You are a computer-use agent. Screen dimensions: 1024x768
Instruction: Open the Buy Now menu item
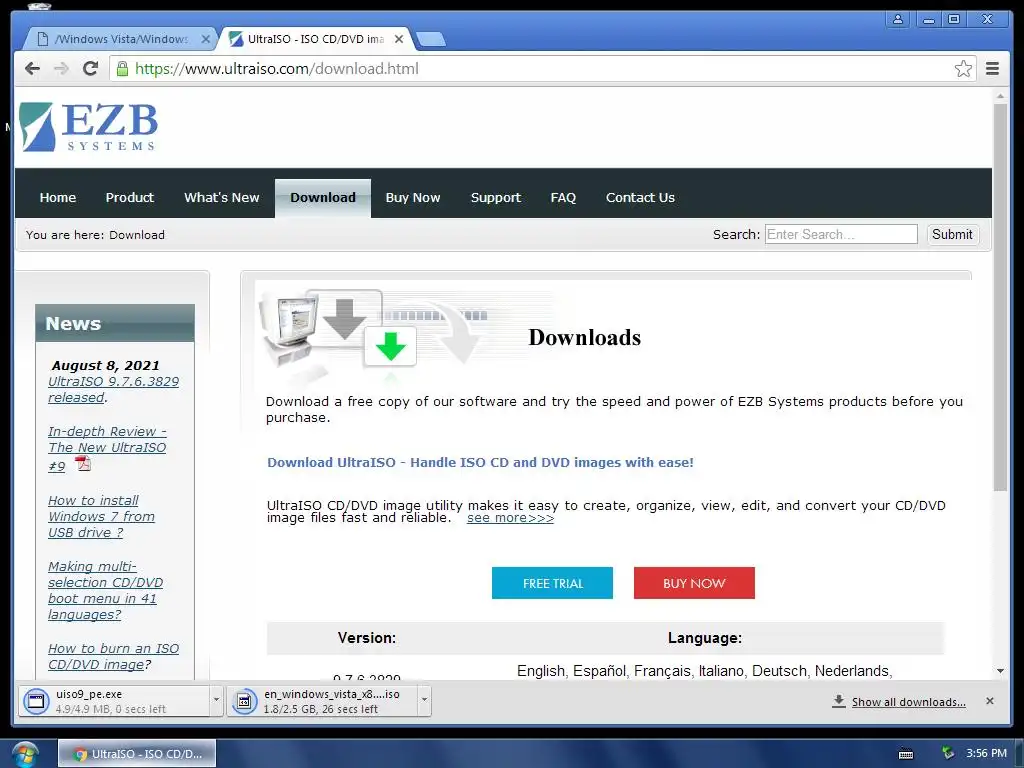coord(413,197)
